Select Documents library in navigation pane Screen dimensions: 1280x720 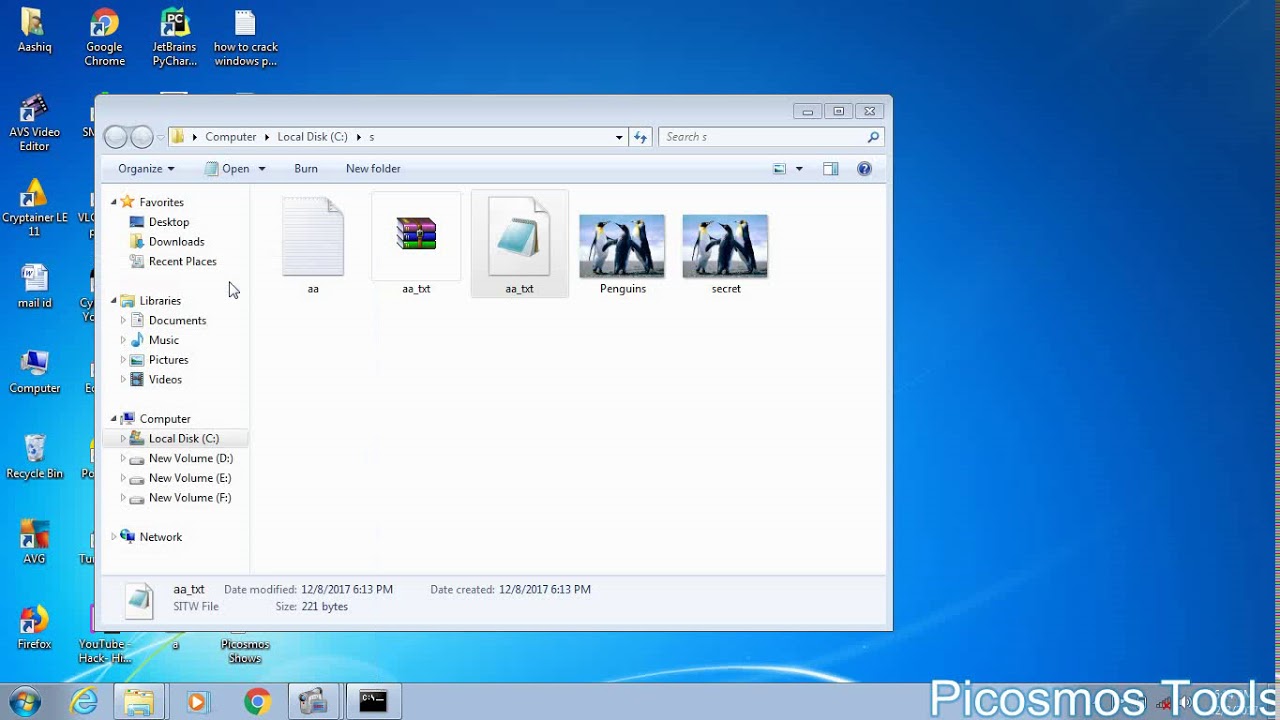pos(177,321)
